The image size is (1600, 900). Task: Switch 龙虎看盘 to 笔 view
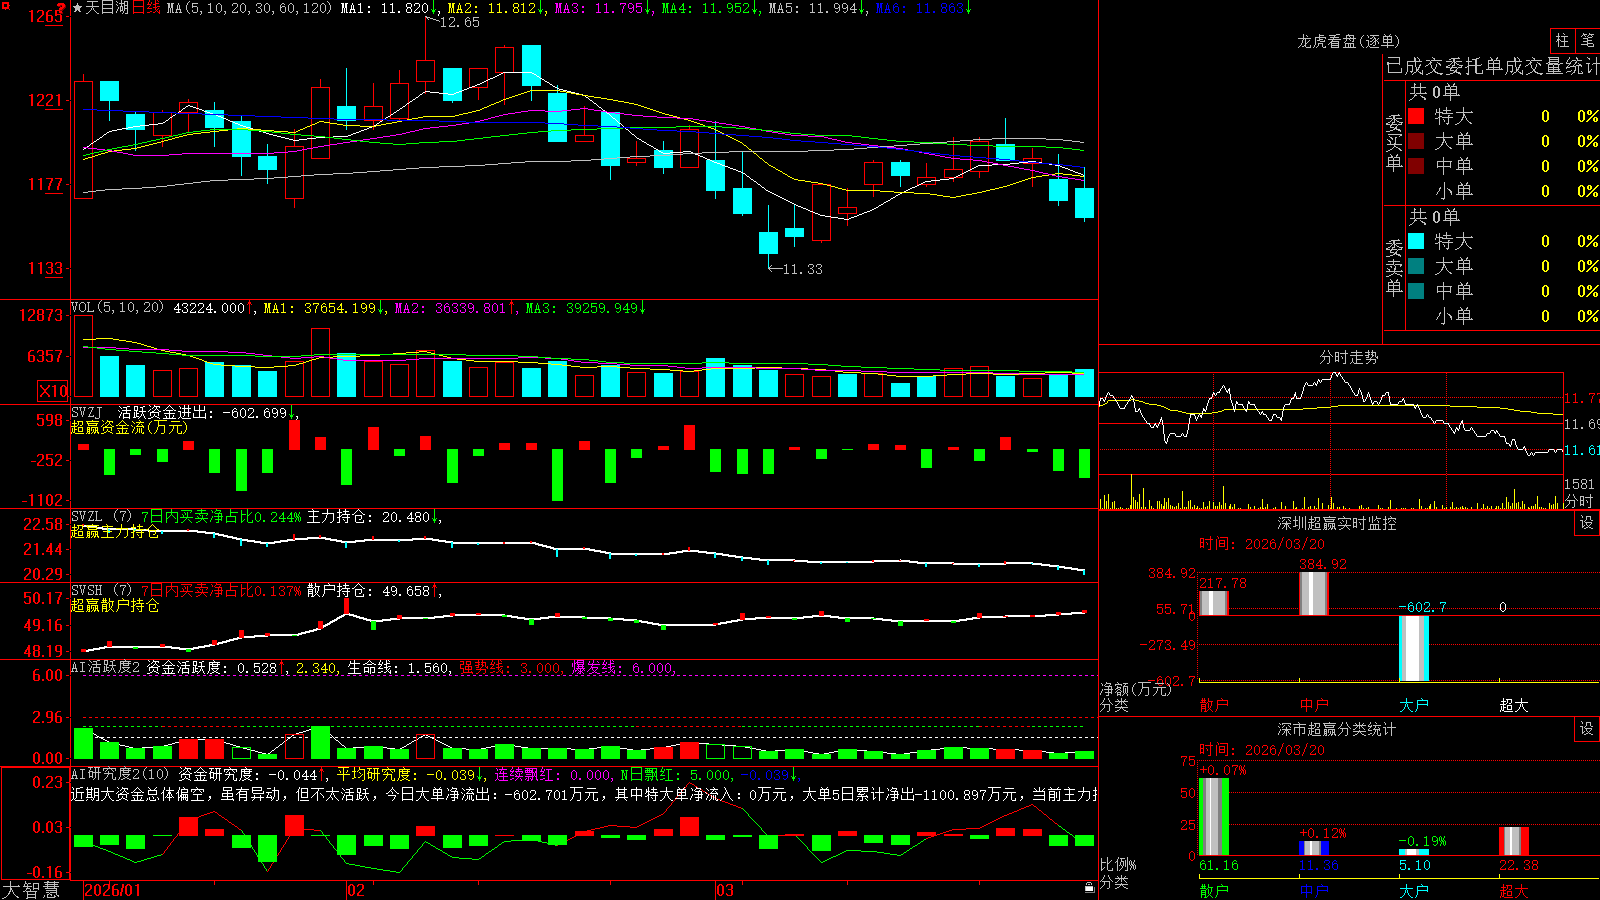1588,41
